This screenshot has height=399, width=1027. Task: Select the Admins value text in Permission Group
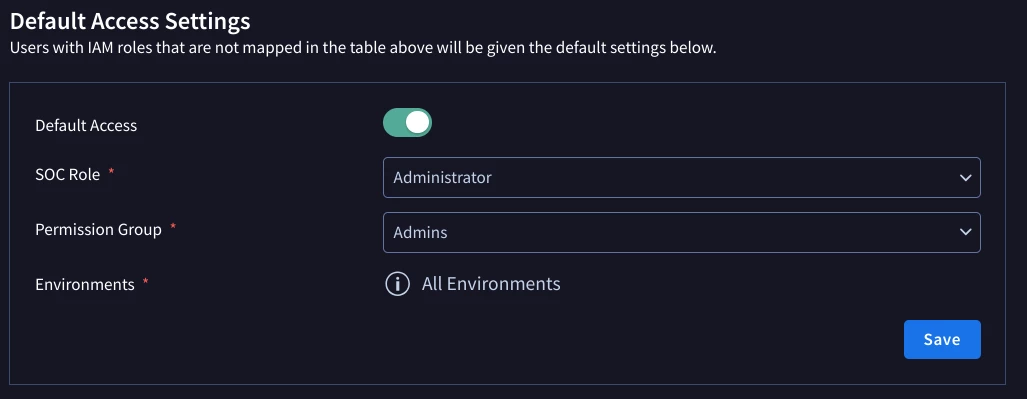(420, 233)
